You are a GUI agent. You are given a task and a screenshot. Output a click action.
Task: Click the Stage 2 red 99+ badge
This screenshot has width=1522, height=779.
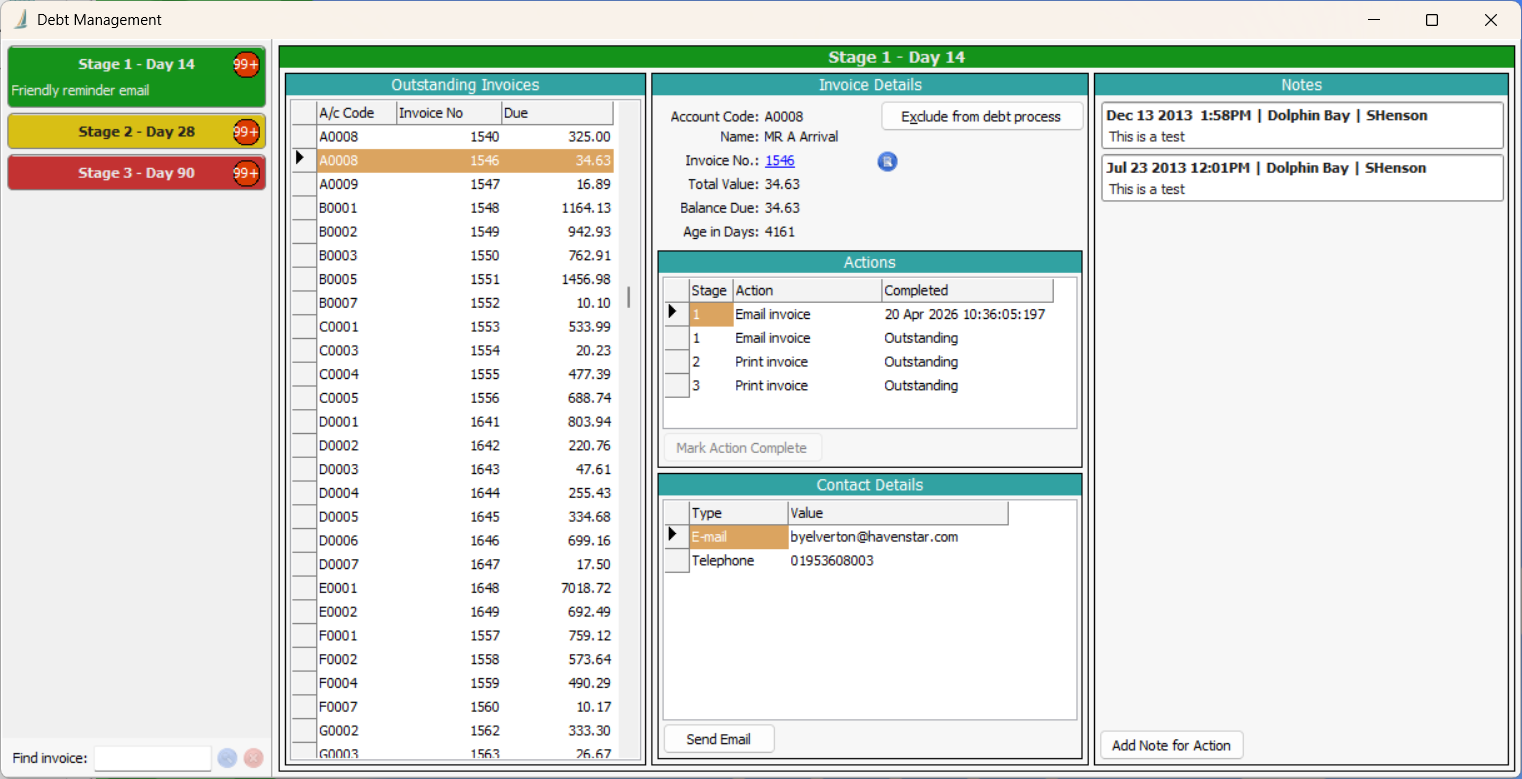click(246, 131)
